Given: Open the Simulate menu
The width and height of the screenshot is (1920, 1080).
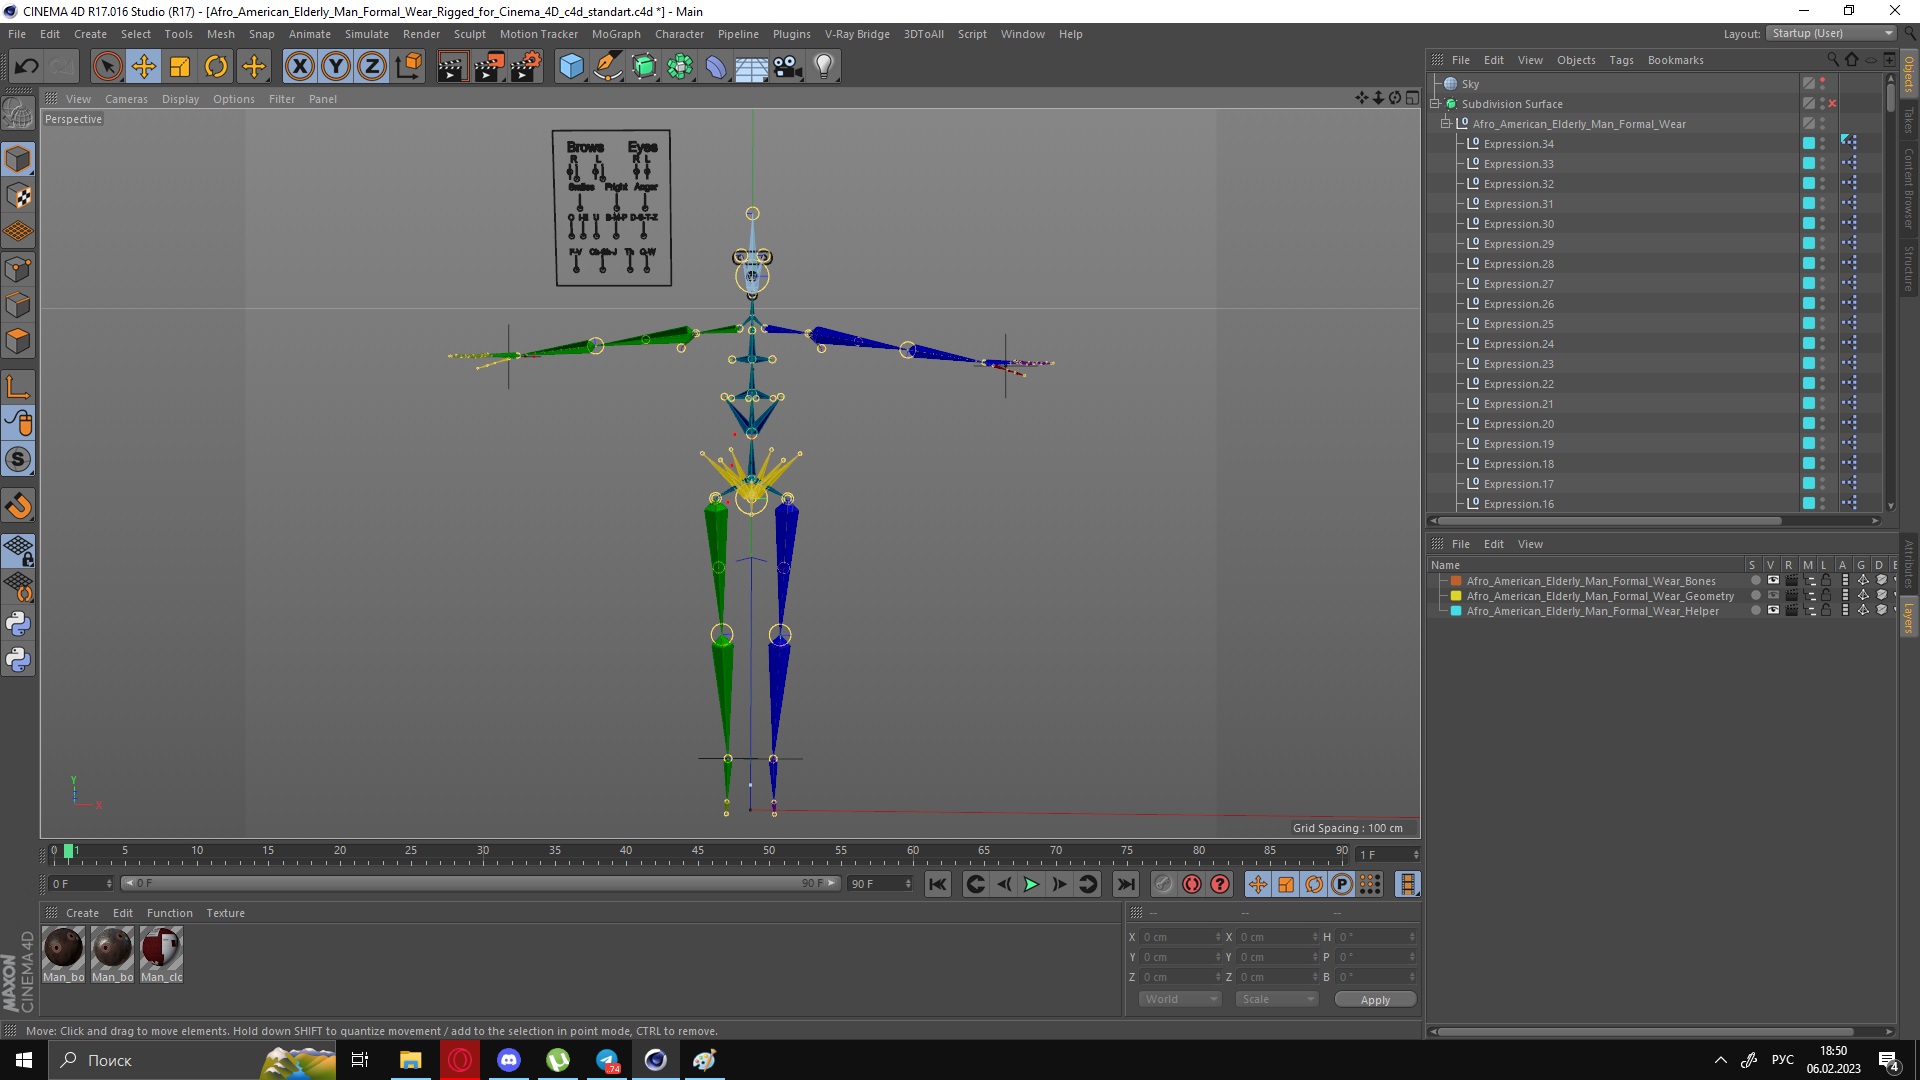Looking at the screenshot, I should click(x=366, y=34).
